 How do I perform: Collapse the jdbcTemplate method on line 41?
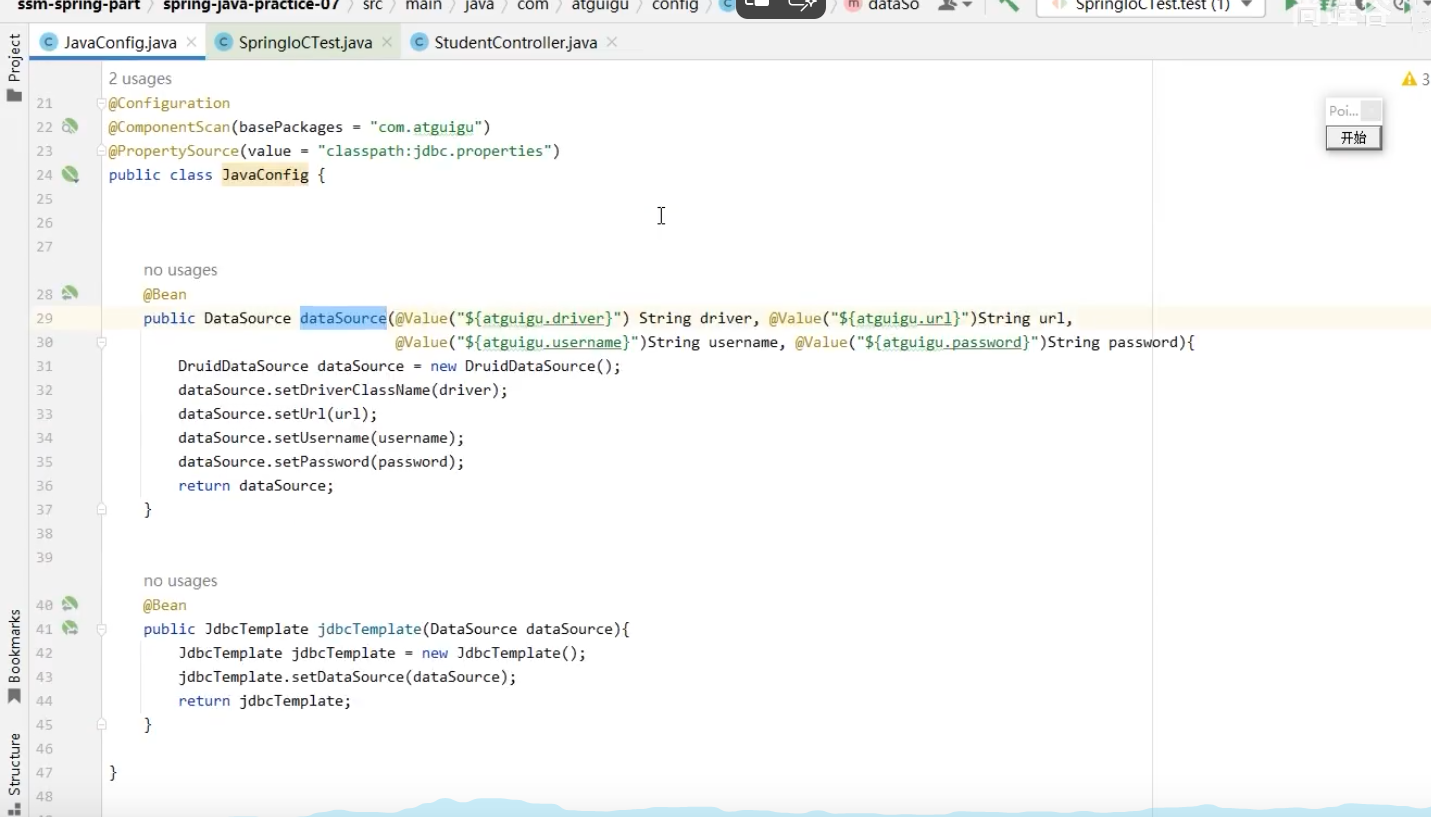[x=101, y=629]
